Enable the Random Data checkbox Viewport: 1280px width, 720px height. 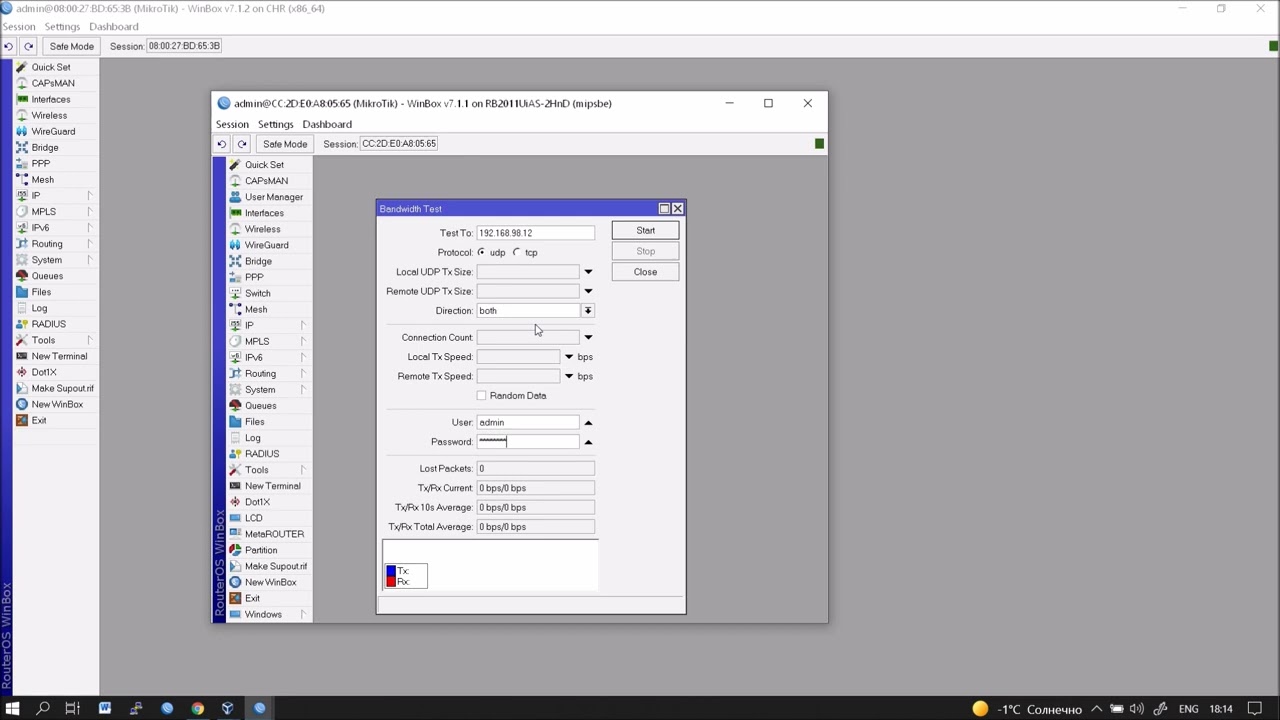(x=482, y=396)
